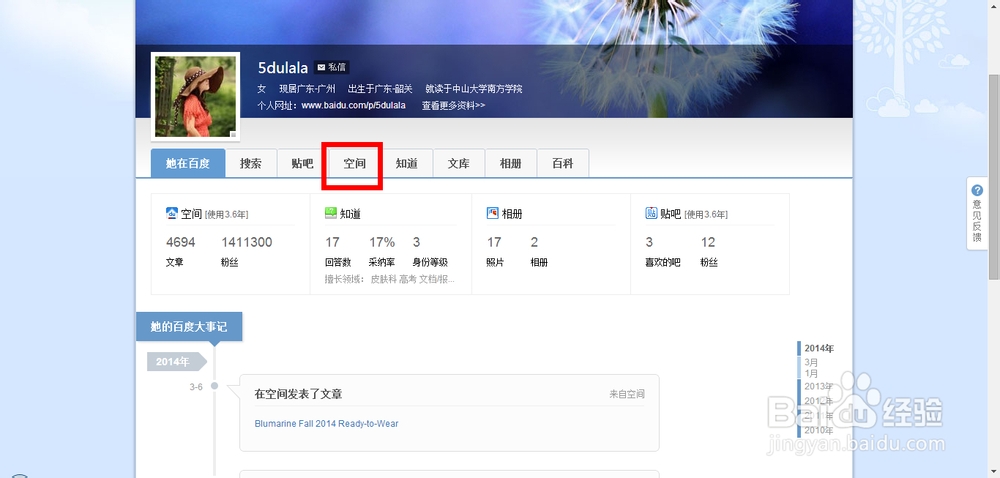
Task: Open the 百科 tab
Action: tap(562, 163)
